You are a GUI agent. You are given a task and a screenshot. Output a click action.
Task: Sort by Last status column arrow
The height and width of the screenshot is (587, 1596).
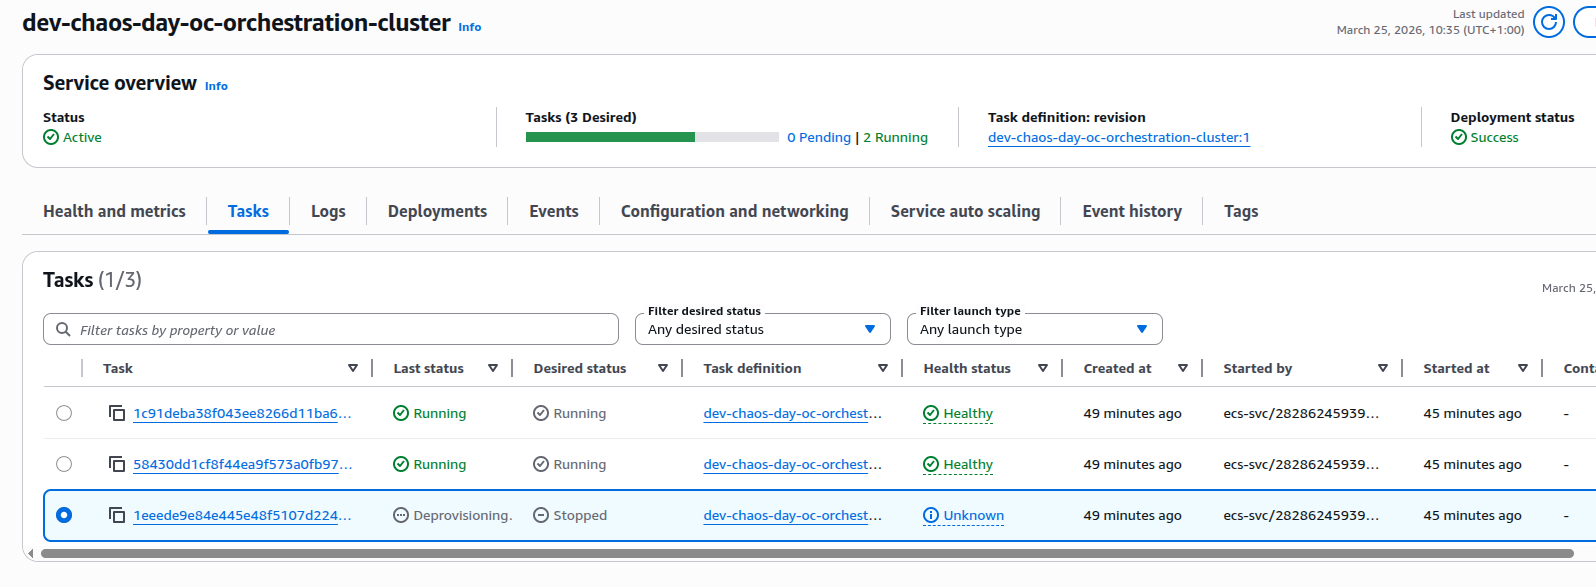(493, 368)
